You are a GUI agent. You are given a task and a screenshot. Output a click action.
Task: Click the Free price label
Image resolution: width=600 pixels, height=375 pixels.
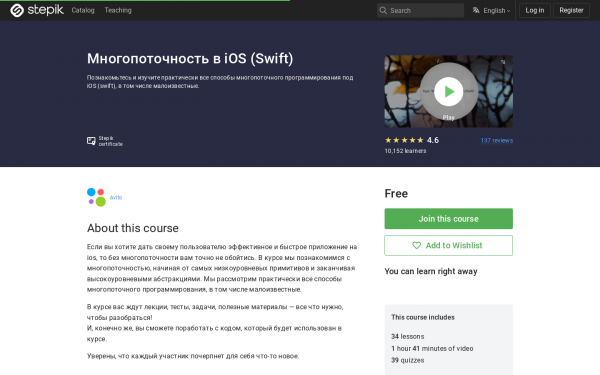click(396, 194)
